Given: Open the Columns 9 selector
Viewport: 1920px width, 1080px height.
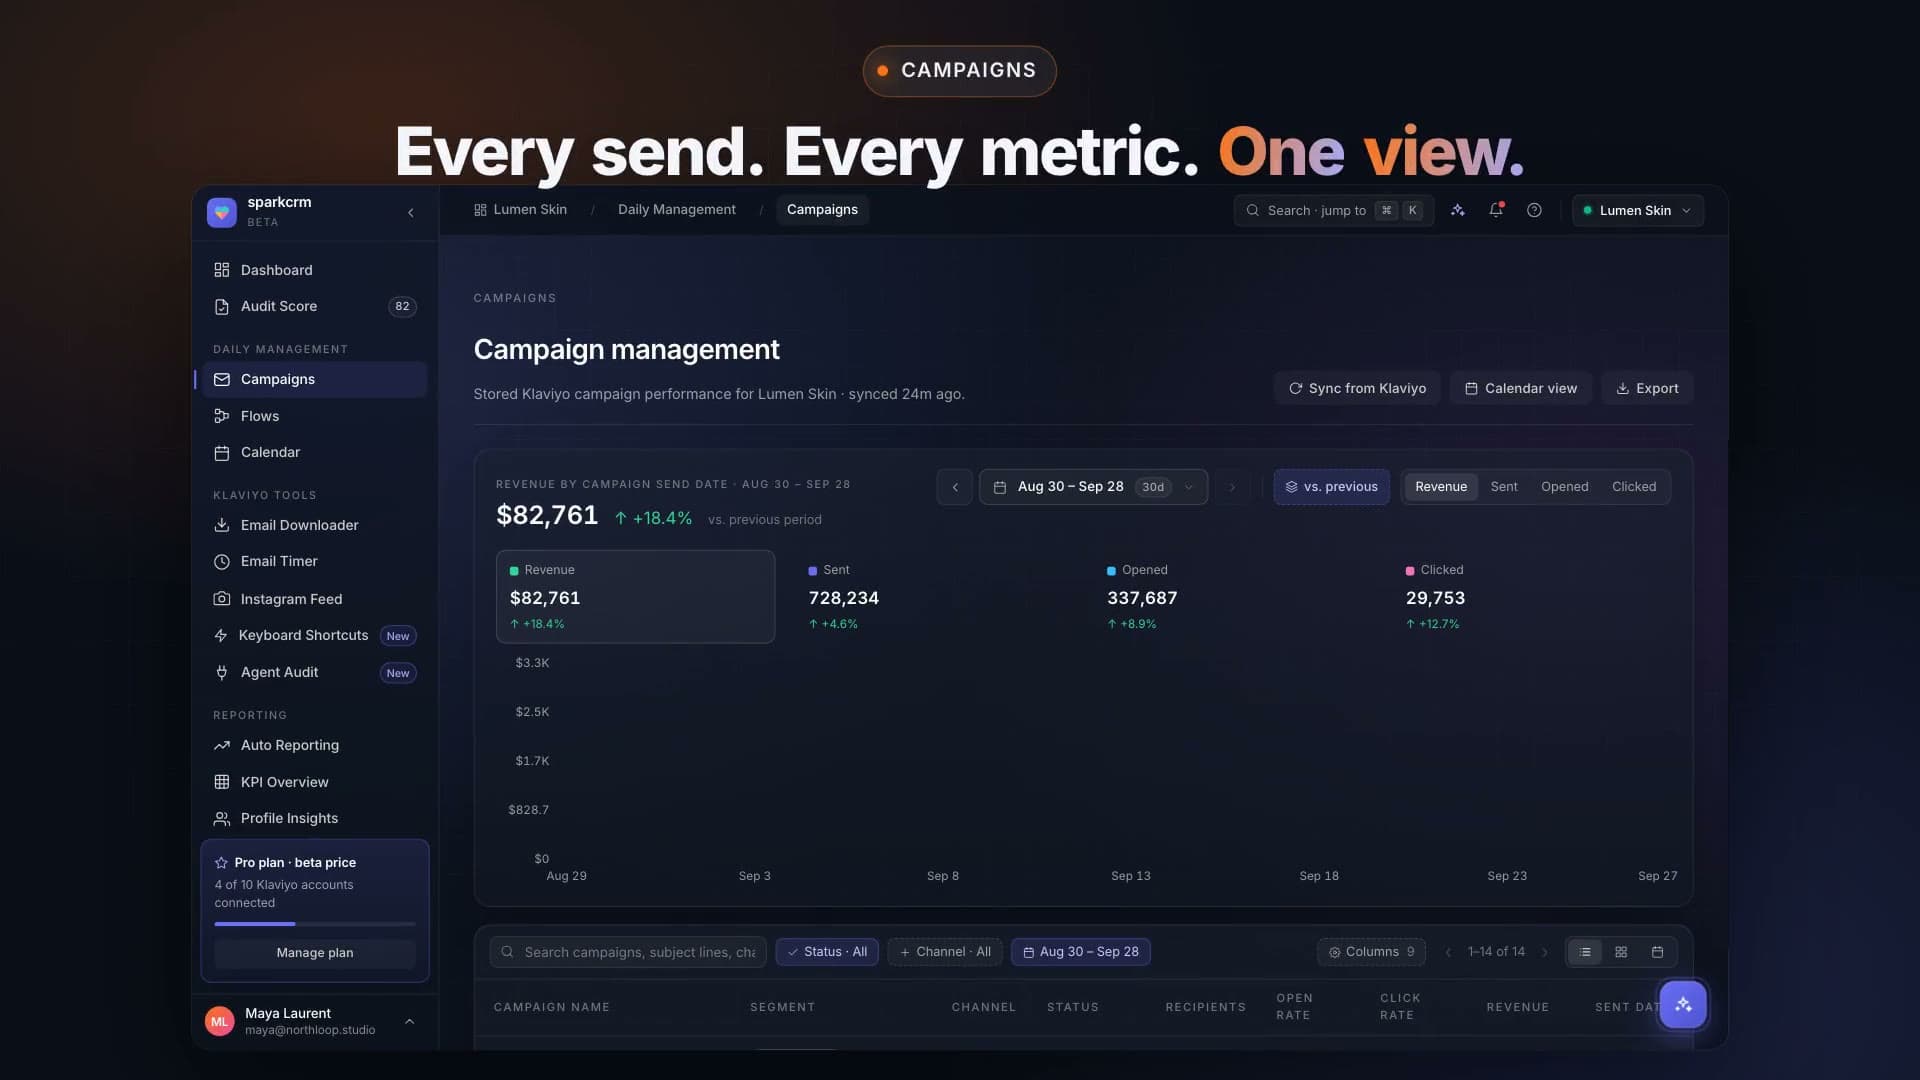Looking at the screenshot, I should click(1371, 952).
